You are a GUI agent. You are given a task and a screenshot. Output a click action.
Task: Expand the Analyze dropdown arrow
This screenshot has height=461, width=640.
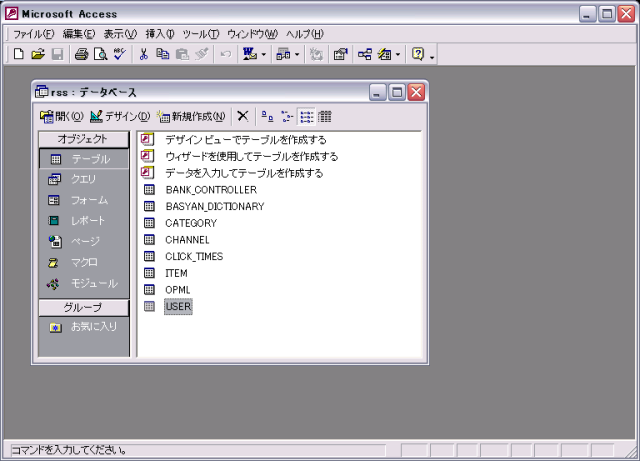(x=297, y=54)
